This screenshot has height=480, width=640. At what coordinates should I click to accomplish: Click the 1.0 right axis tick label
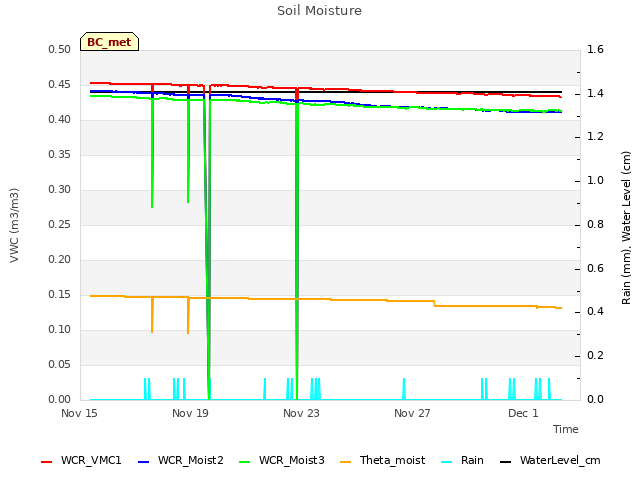coord(595,180)
